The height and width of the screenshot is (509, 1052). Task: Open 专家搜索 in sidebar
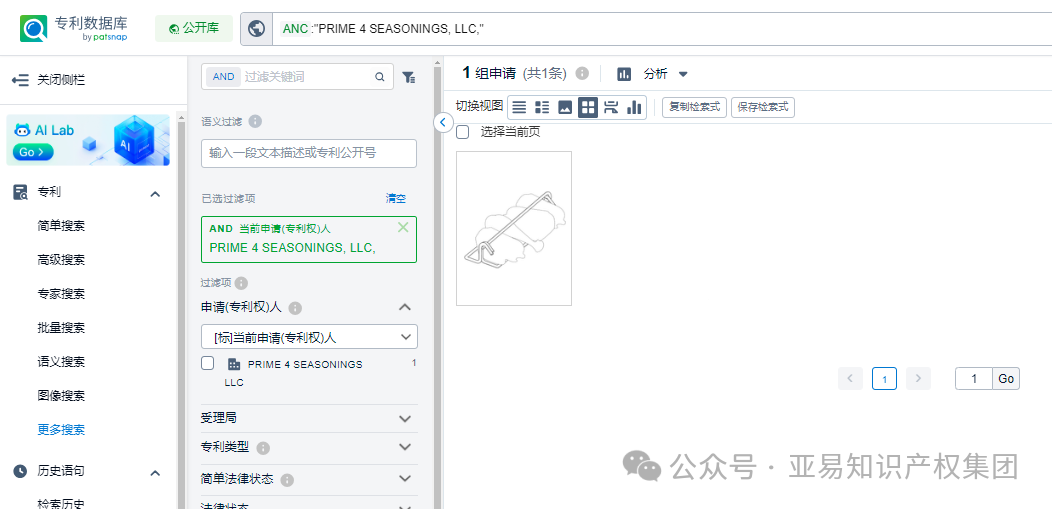[x=61, y=294]
